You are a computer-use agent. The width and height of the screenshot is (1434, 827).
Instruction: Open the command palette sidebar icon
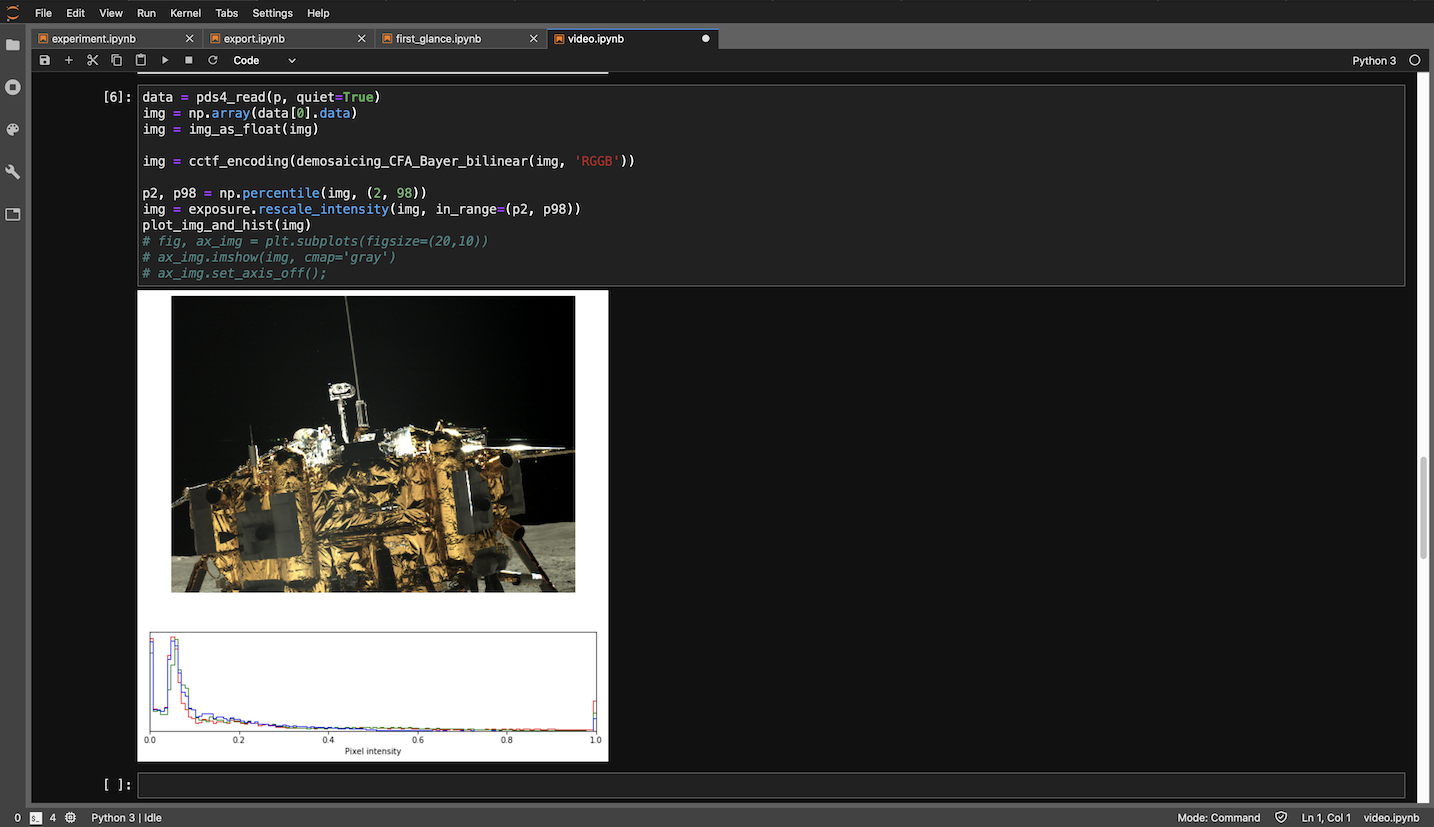tap(13, 130)
